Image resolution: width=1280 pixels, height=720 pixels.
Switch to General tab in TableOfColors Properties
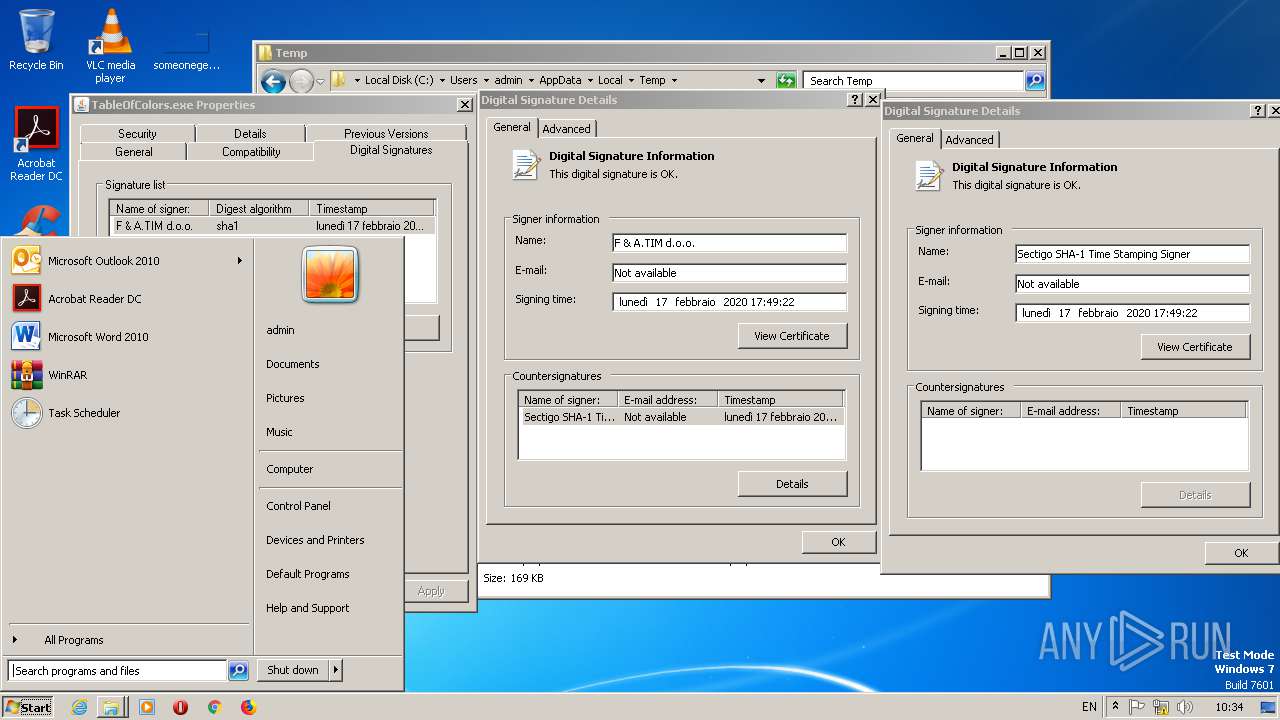click(133, 152)
